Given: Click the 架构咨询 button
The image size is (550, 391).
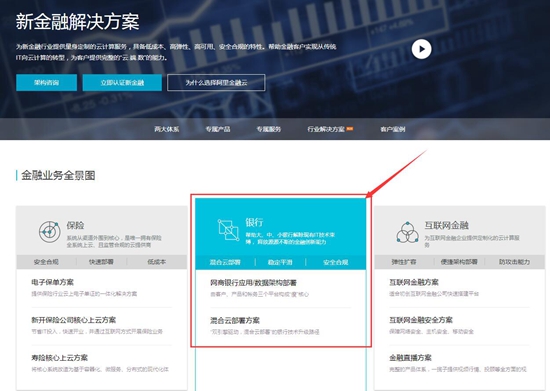Looking at the screenshot, I should (46, 83).
